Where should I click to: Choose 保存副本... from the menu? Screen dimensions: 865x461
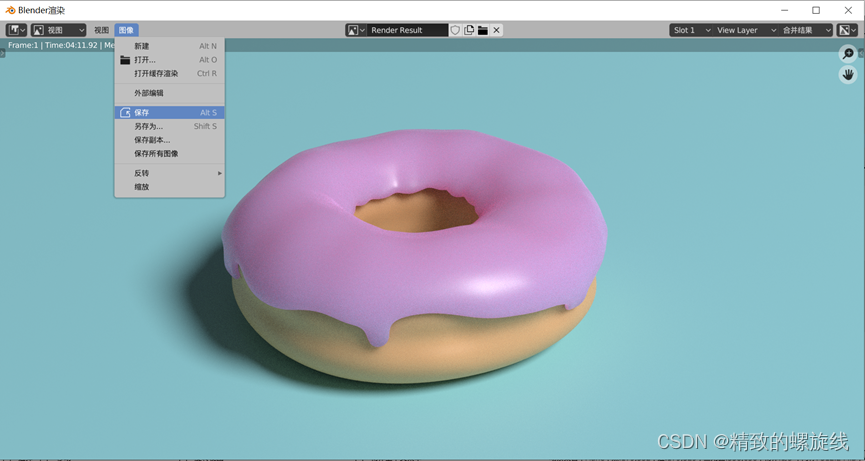click(x=169, y=140)
